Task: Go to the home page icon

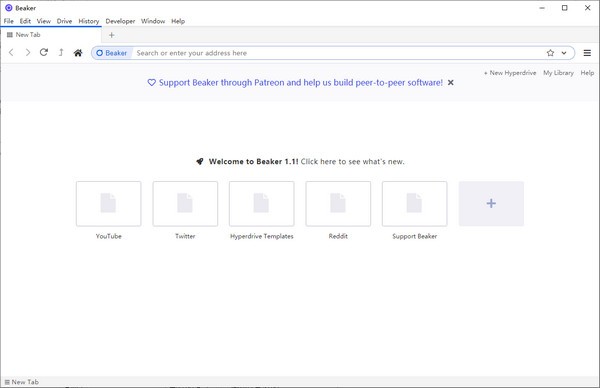Action: pos(78,53)
